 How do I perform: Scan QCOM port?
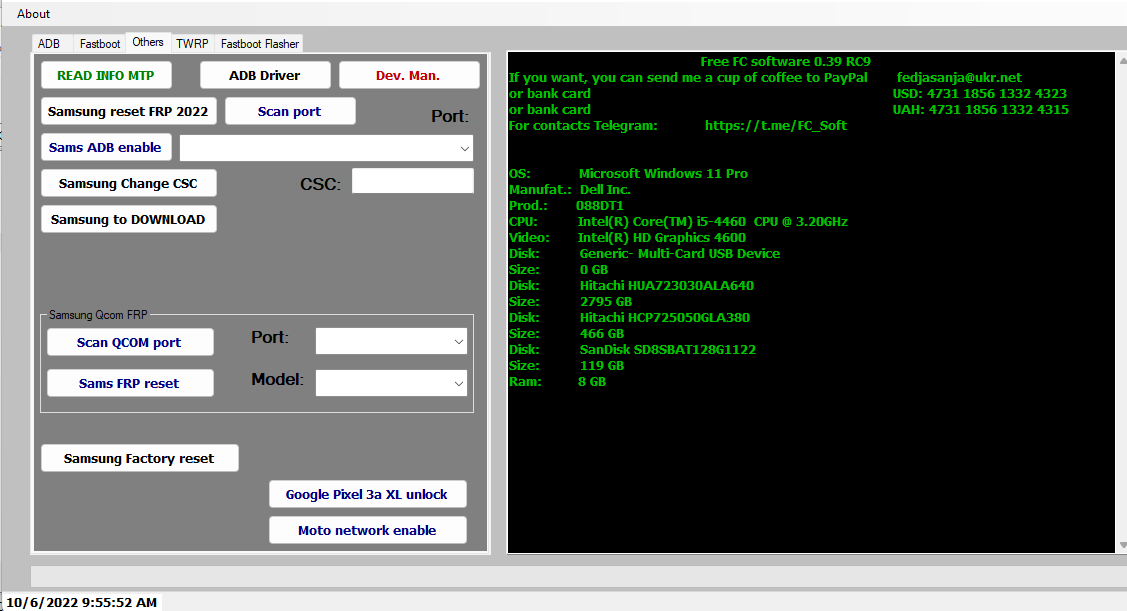click(x=130, y=341)
